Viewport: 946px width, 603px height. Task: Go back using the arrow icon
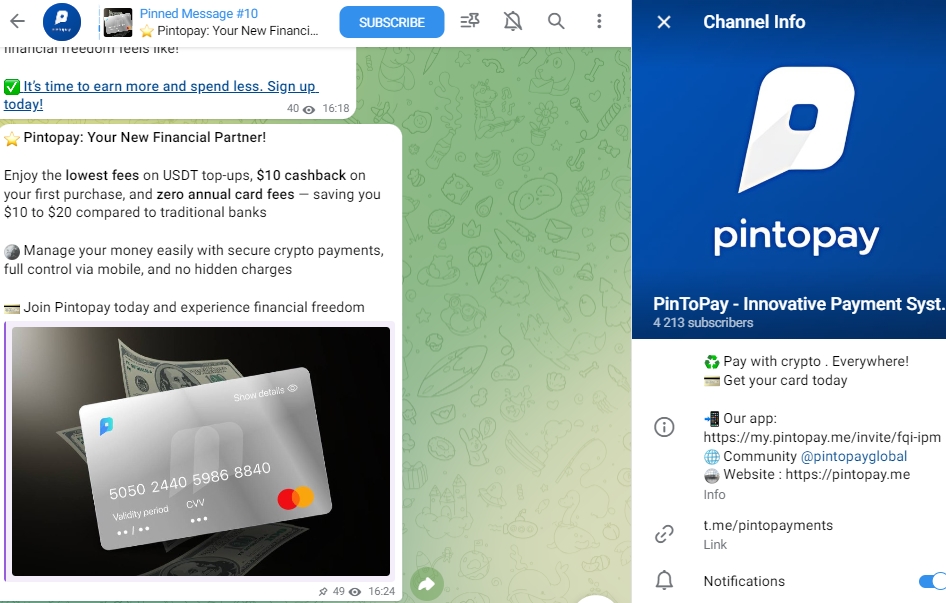point(17,22)
